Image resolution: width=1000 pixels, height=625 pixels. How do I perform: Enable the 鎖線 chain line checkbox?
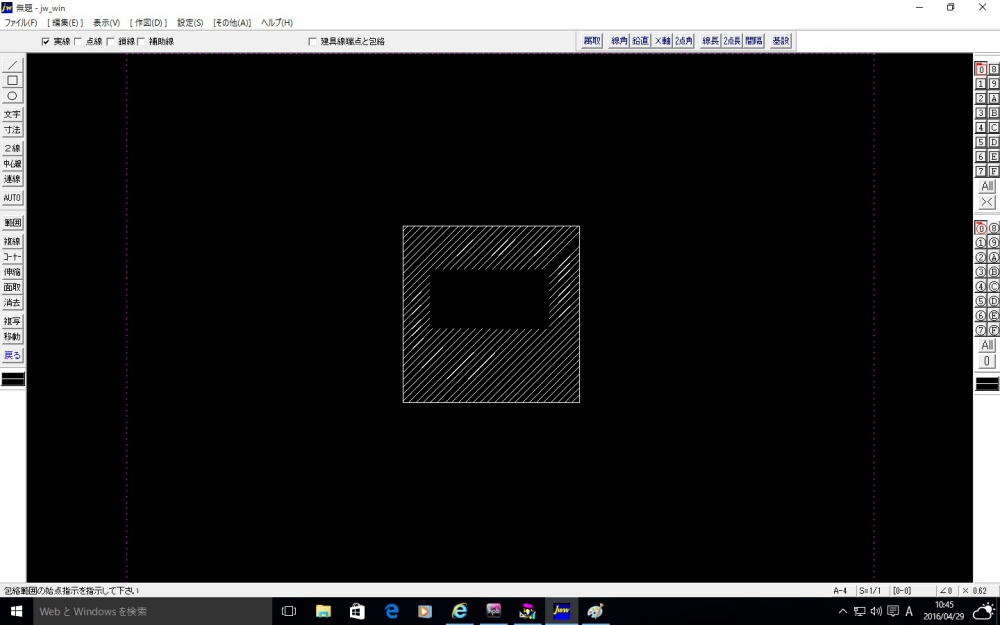pyautogui.click(x=110, y=41)
